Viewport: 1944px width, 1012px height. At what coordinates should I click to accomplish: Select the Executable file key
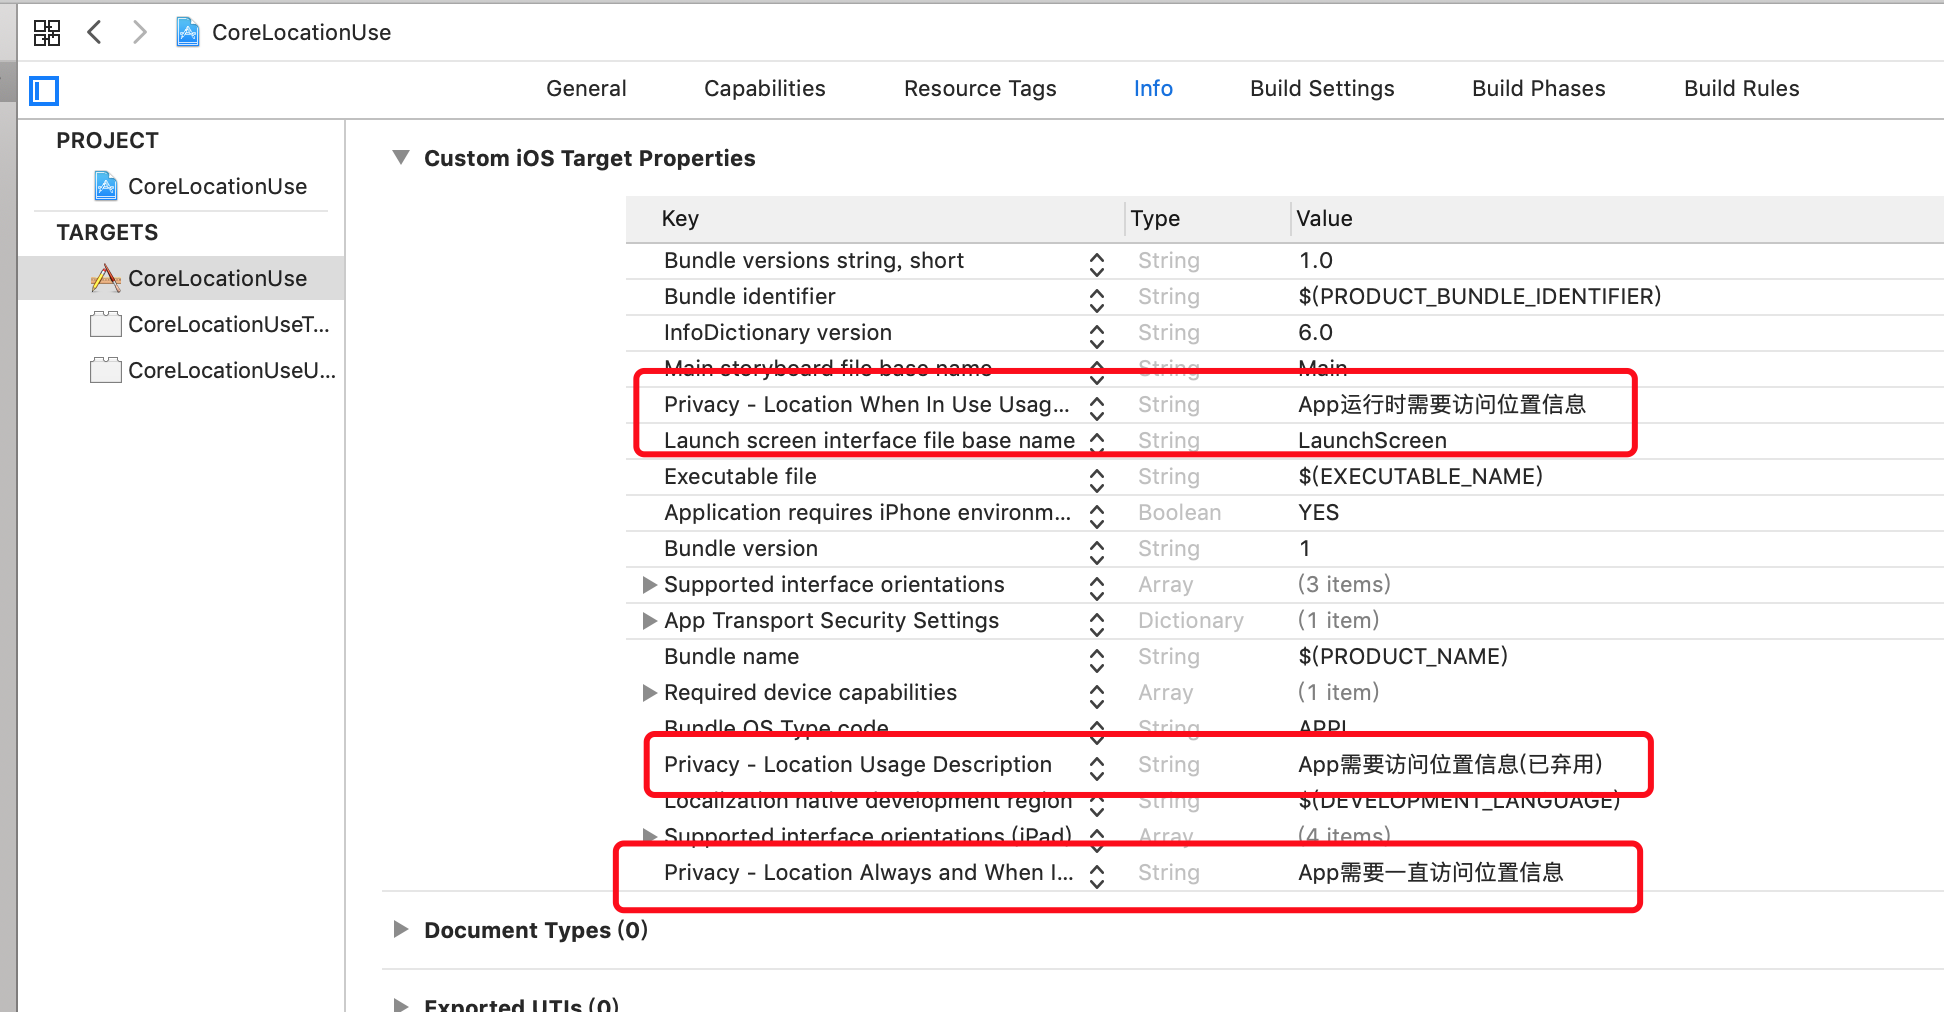tap(740, 476)
